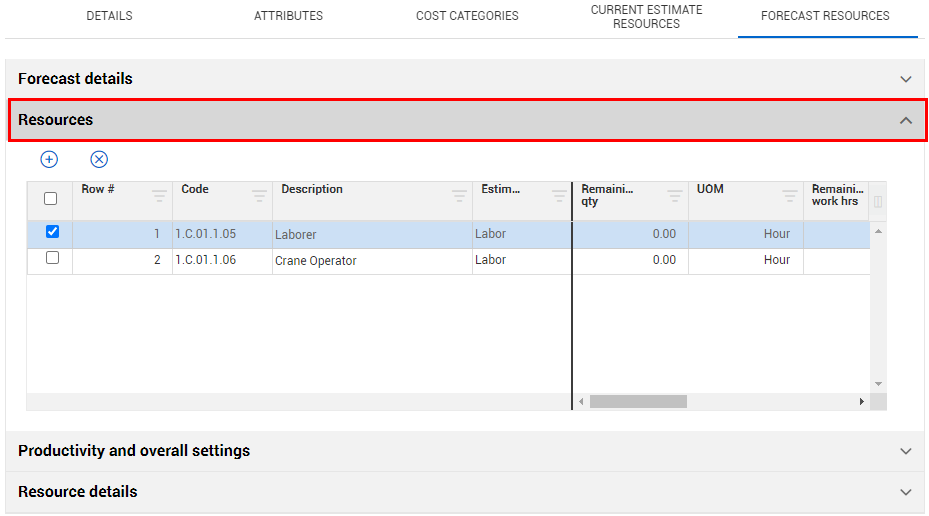Click the horizontal scrollbar right arrow
The height and width of the screenshot is (516, 929).
(861, 402)
